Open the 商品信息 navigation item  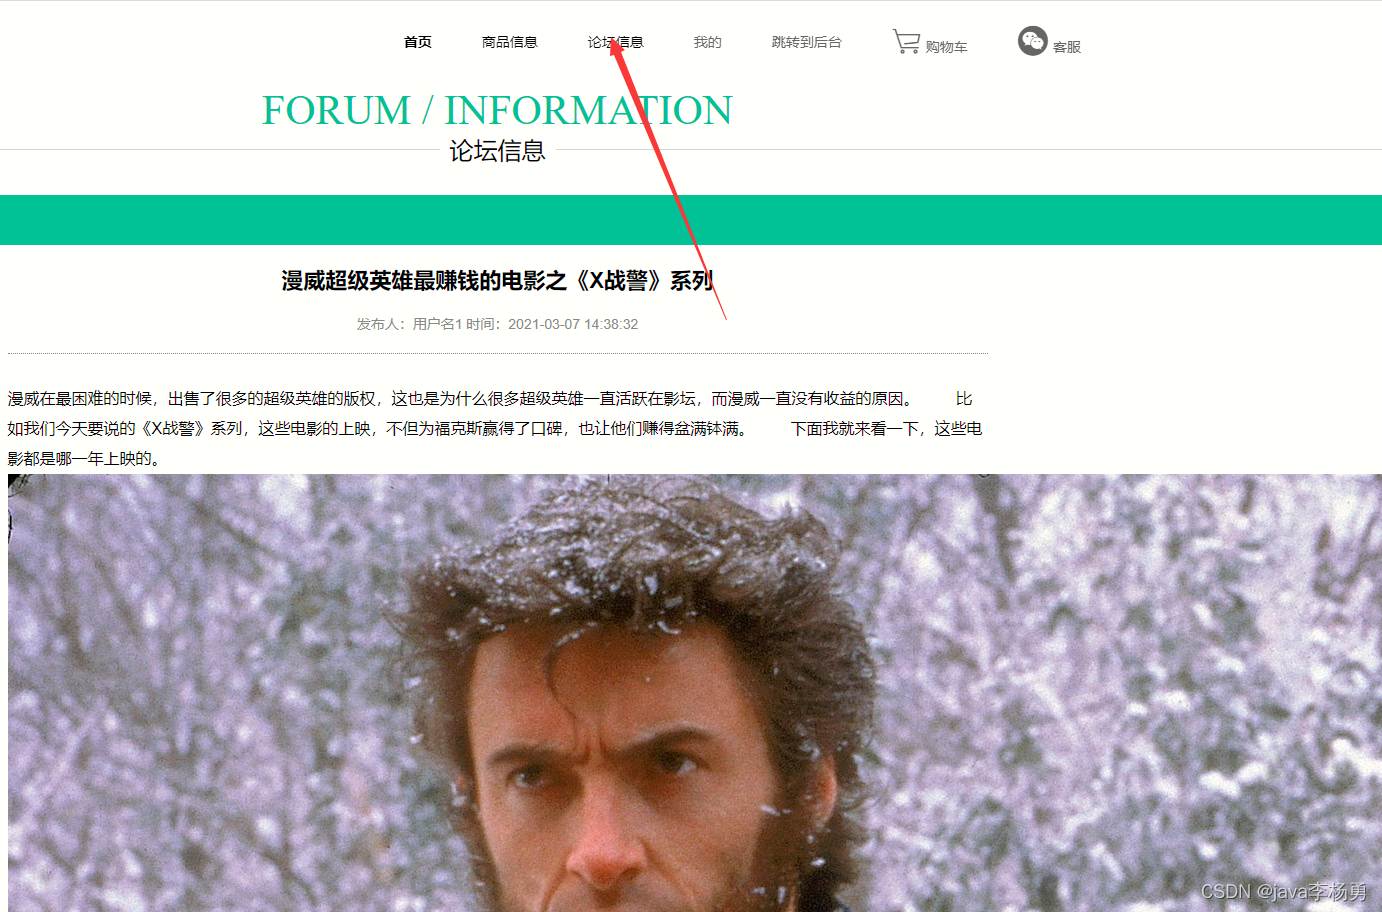point(510,42)
